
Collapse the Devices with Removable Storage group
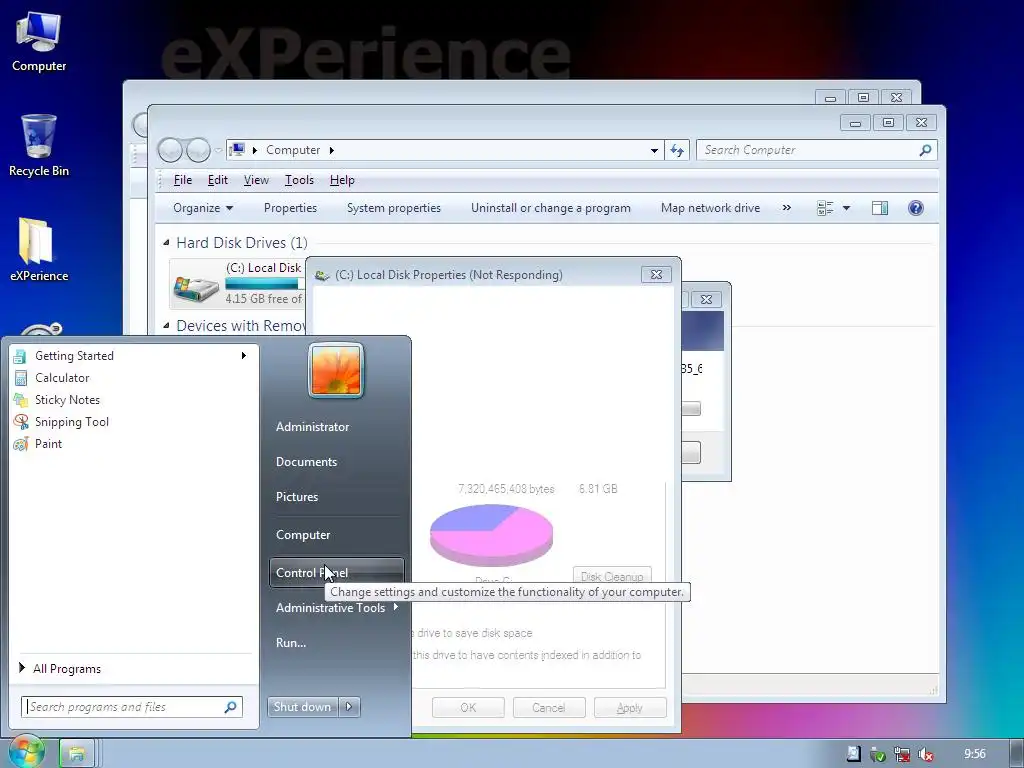pos(166,325)
